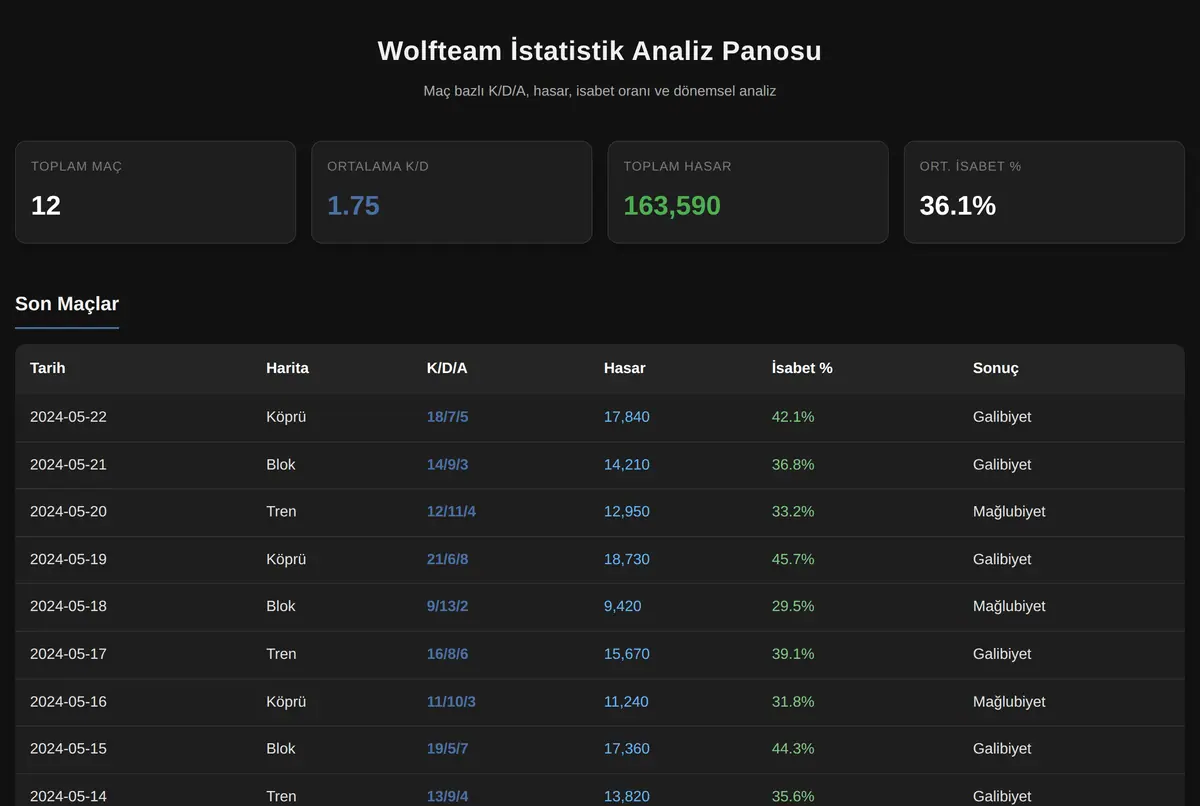Click the accuracy value 42.1%
The width and height of the screenshot is (1200, 806).
point(793,417)
